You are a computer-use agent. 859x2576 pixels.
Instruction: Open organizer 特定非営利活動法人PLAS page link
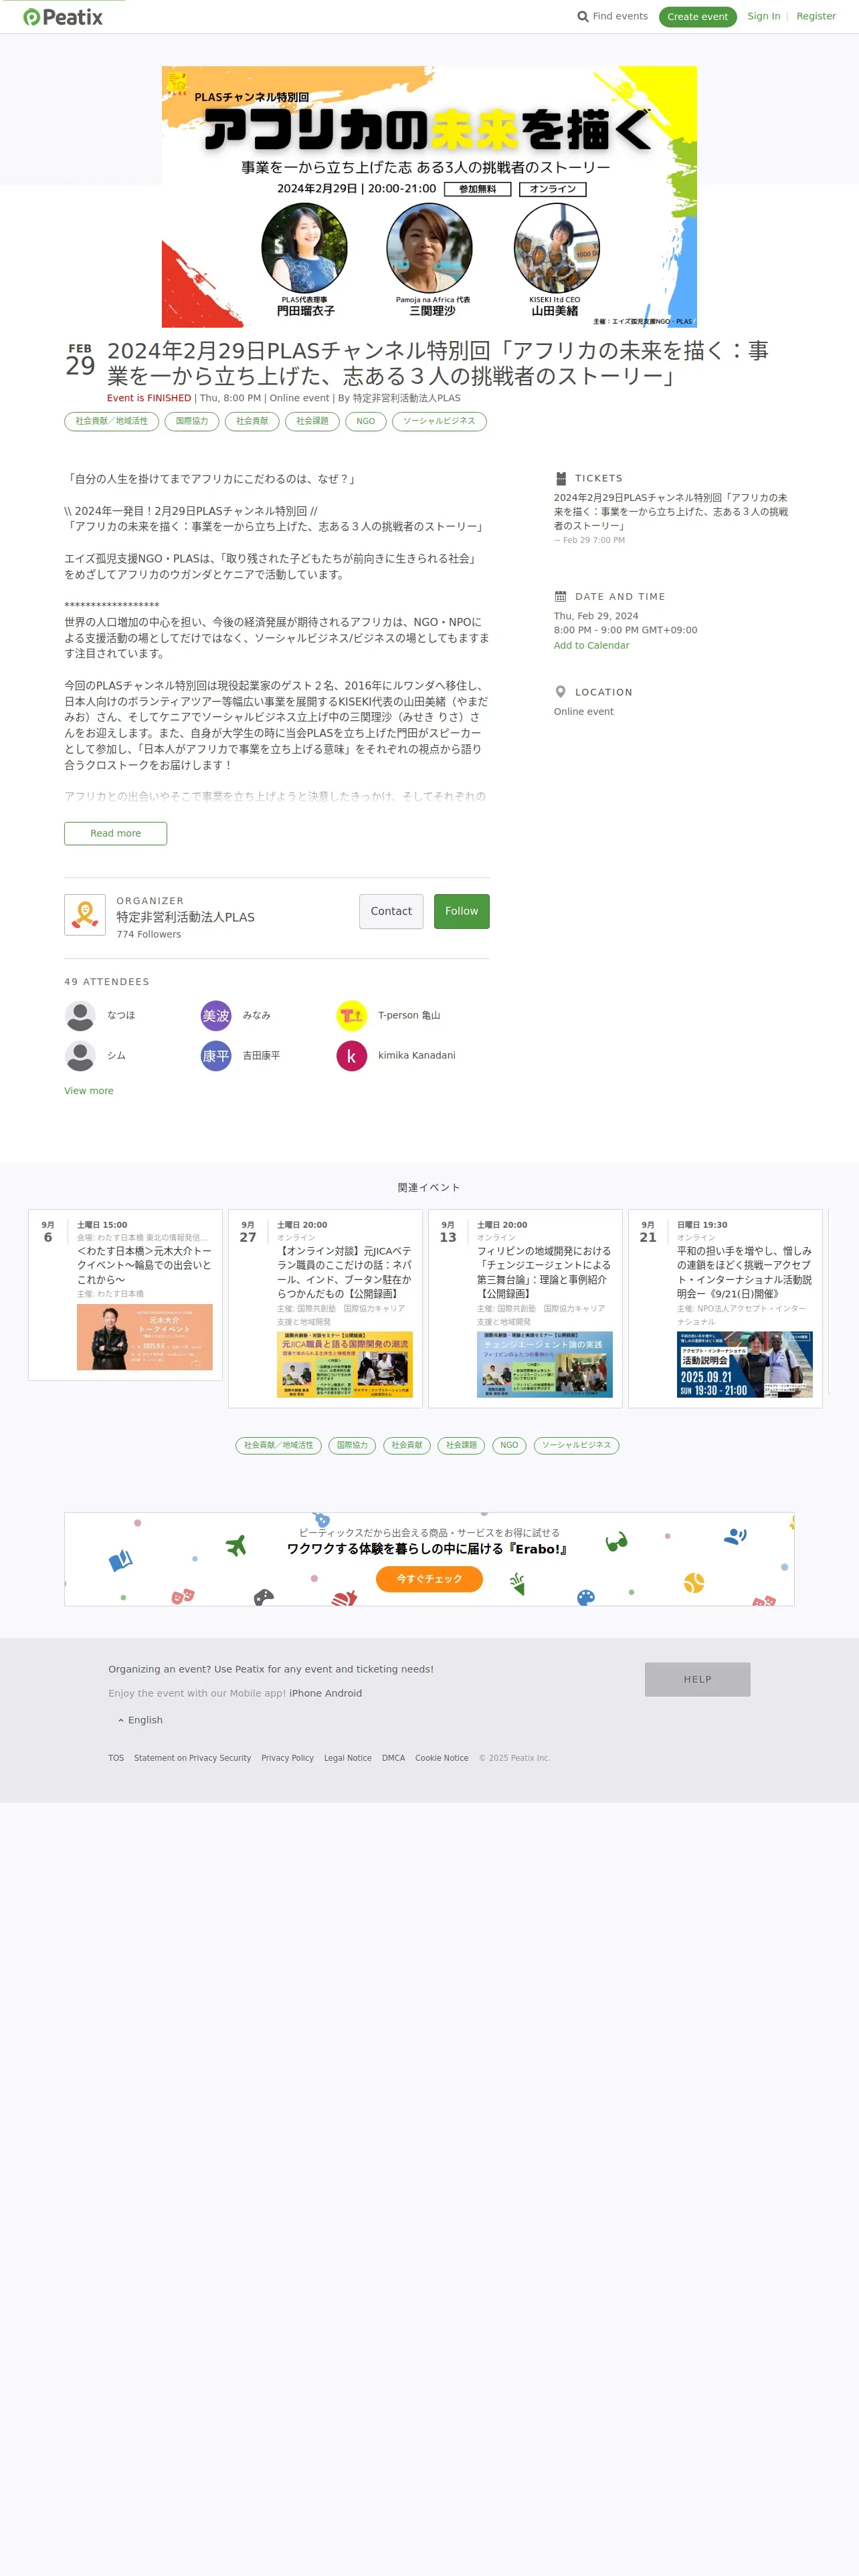coord(185,917)
